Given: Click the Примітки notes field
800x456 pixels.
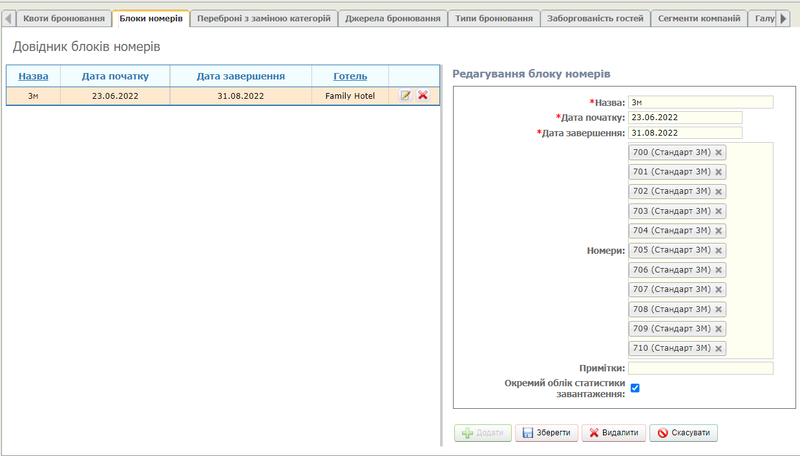Looking at the screenshot, I should point(701,368).
